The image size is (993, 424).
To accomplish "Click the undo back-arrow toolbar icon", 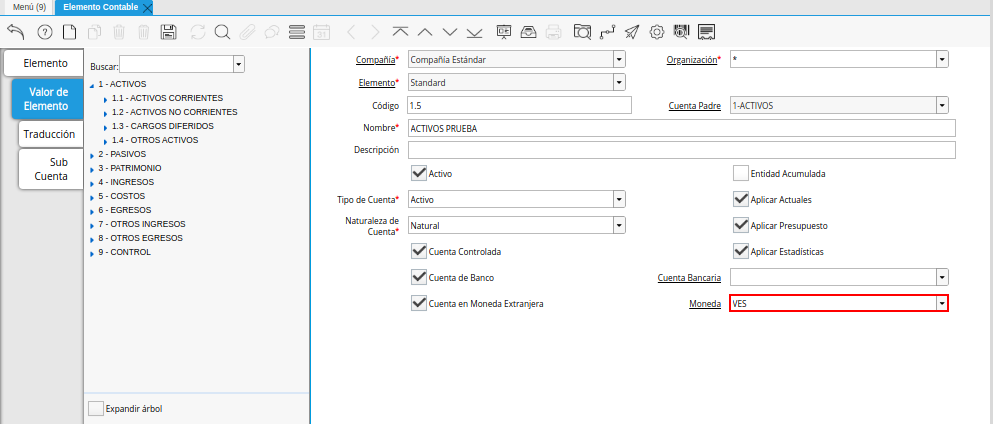I will [16, 32].
